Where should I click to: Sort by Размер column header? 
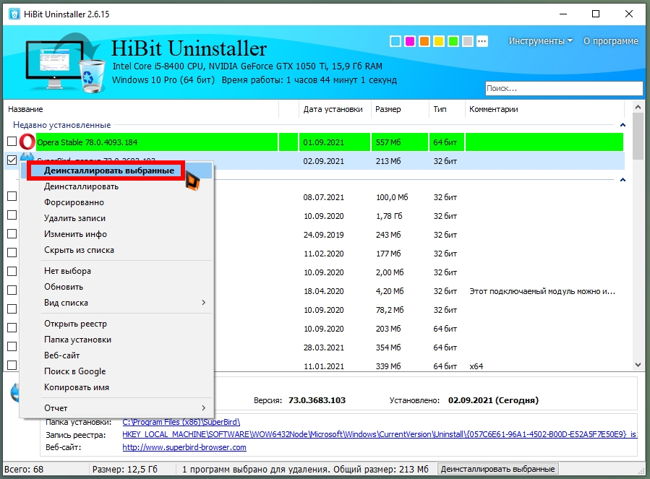(400, 109)
